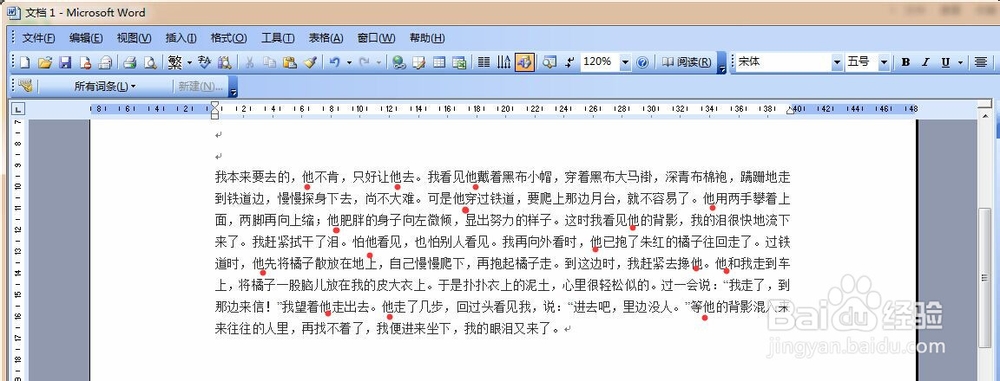Create a new blank document
Image resolution: width=1000 pixels, height=381 pixels.
click(x=25, y=63)
